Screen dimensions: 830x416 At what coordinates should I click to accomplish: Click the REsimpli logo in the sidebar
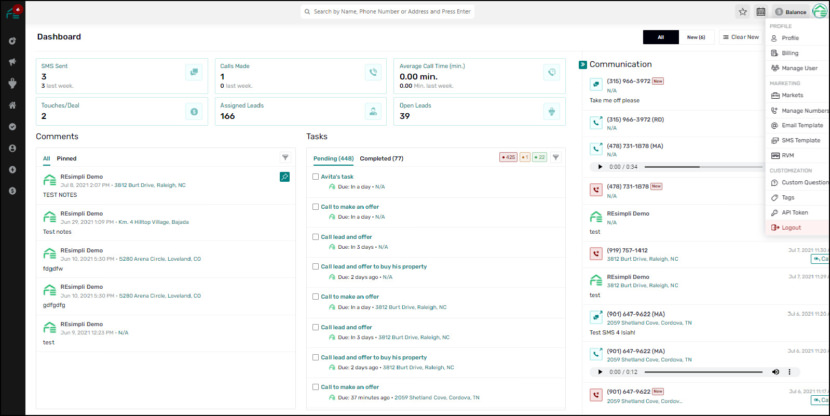click(13, 11)
